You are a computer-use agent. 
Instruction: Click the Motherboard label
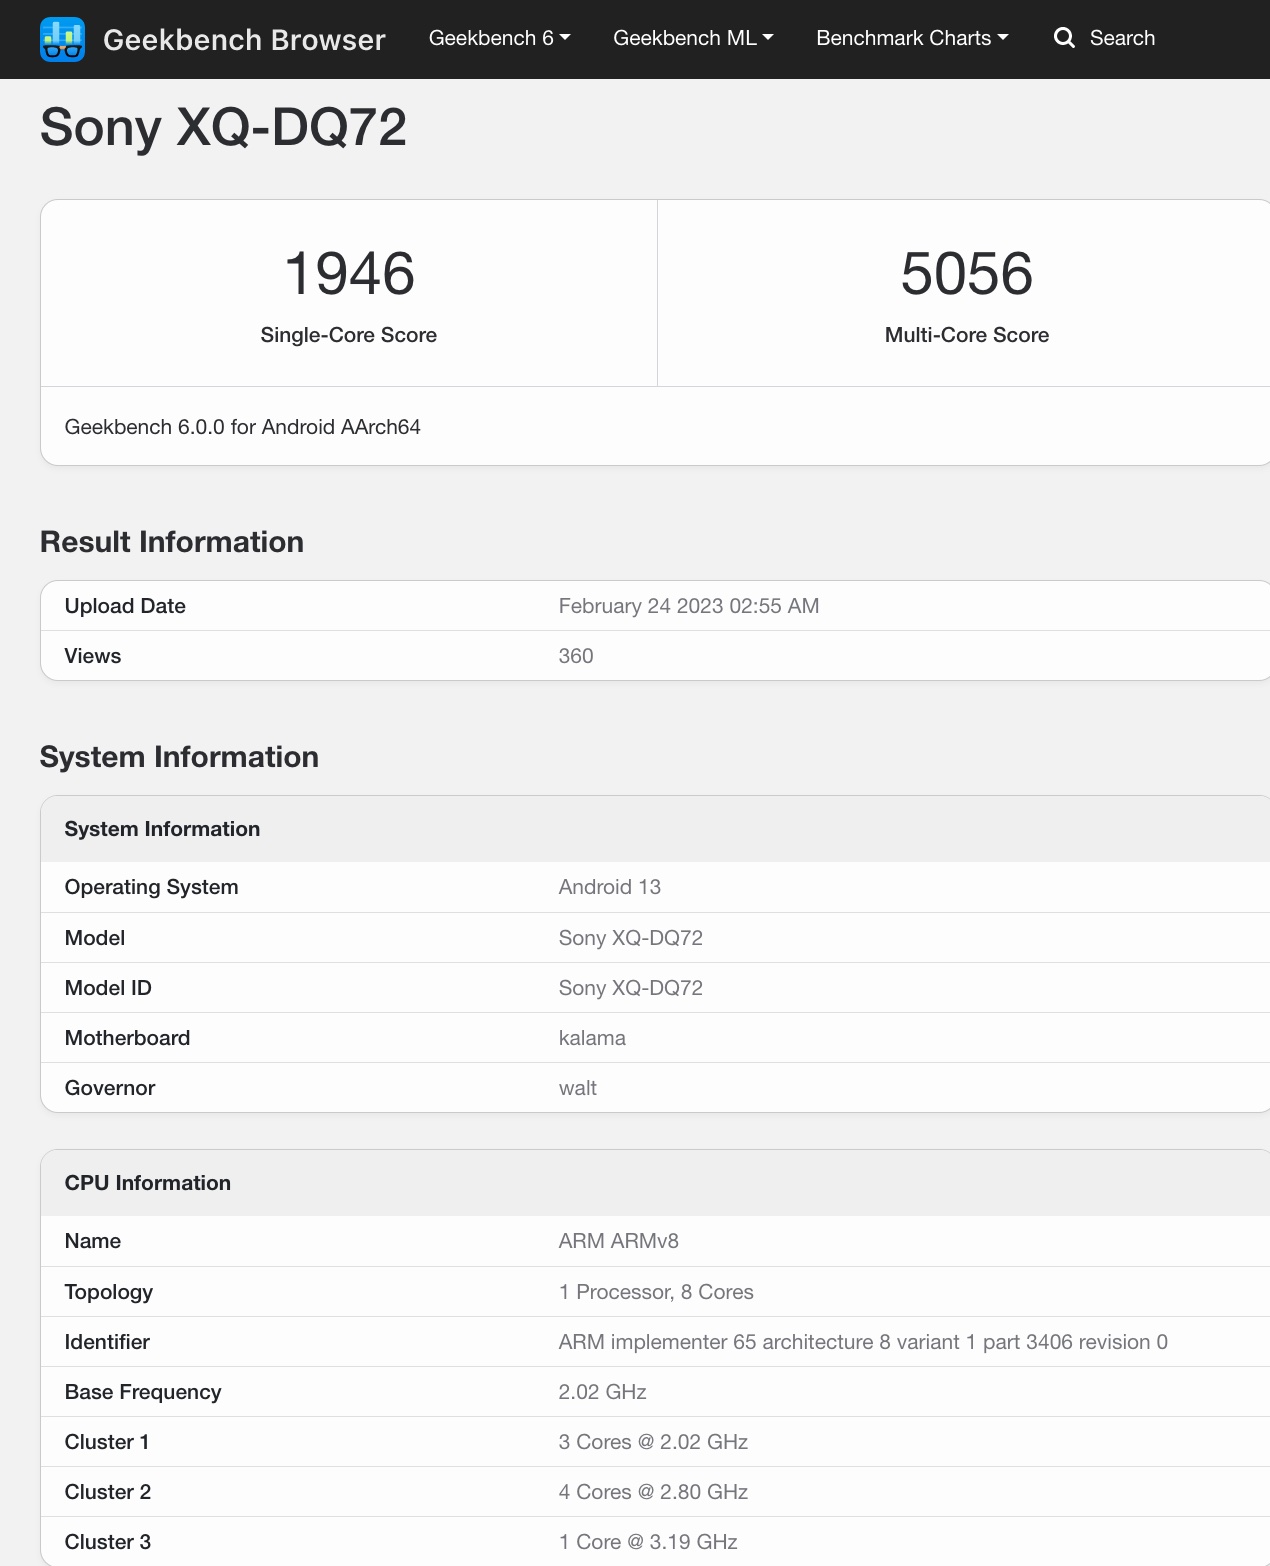[x=127, y=1038]
